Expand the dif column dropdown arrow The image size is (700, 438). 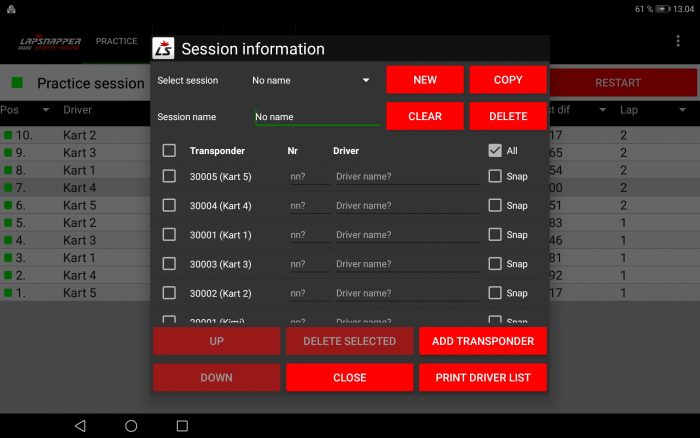coord(602,110)
